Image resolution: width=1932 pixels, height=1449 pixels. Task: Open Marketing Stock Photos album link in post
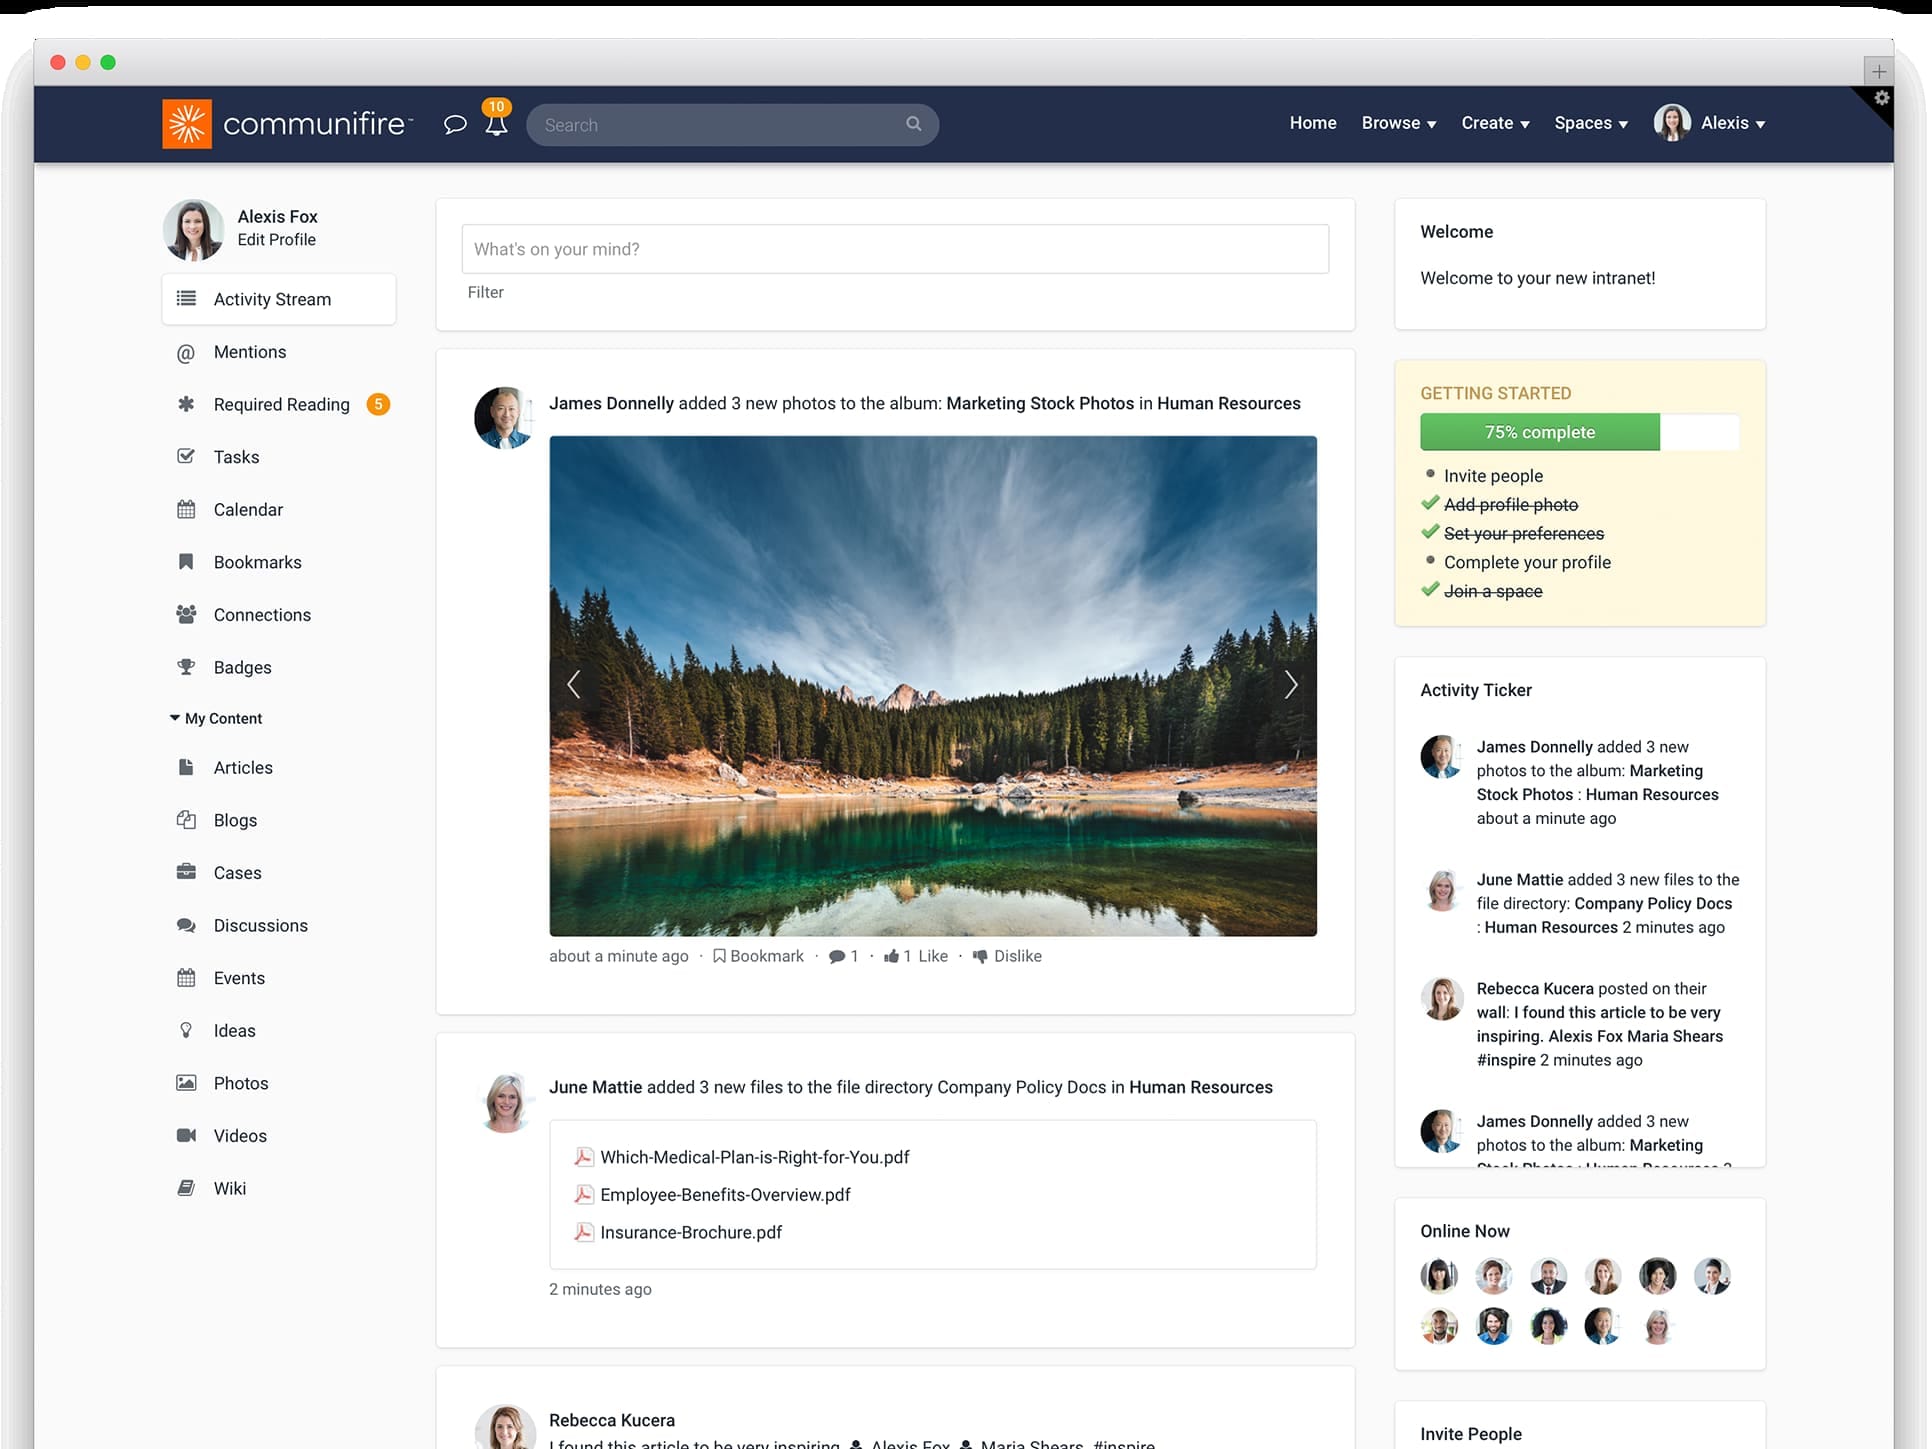(x=1040, y=403)
